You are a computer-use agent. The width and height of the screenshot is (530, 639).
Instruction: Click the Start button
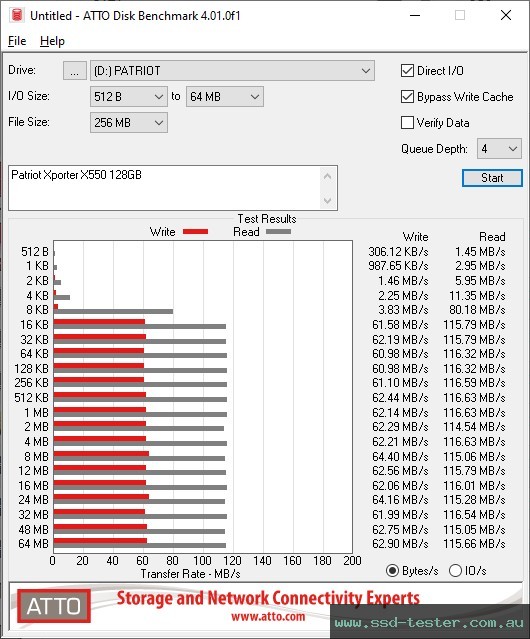point(492,178)
